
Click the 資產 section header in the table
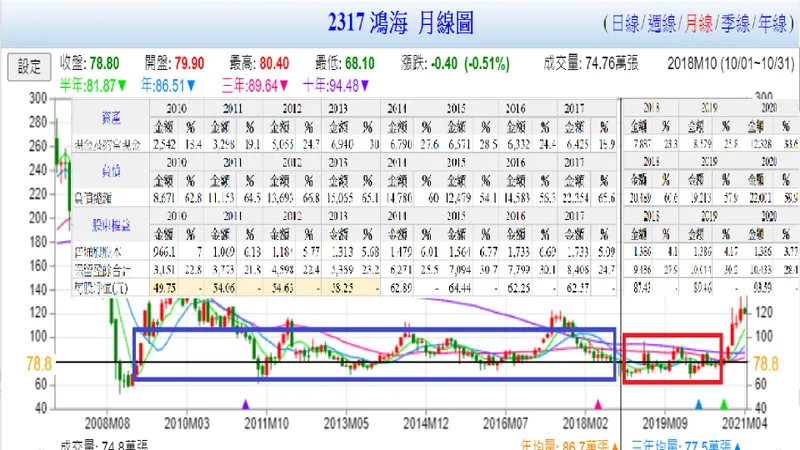click(x=111, y=118)
